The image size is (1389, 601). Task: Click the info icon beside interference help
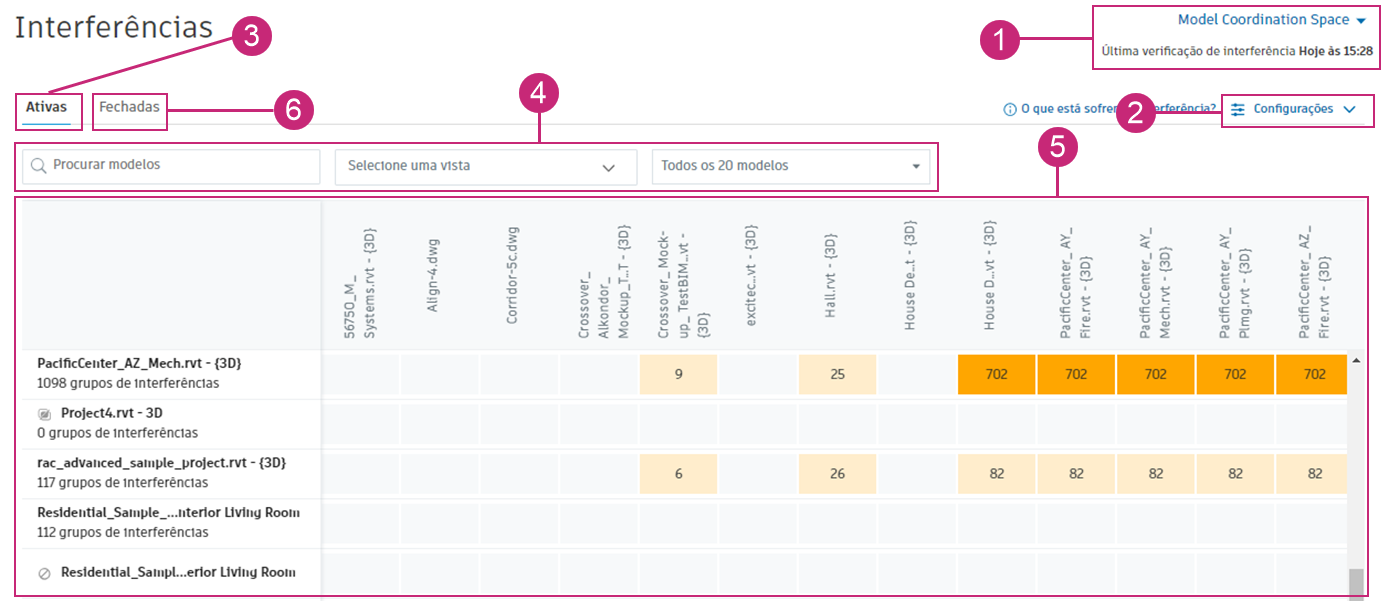click(x=1010, y=110)
